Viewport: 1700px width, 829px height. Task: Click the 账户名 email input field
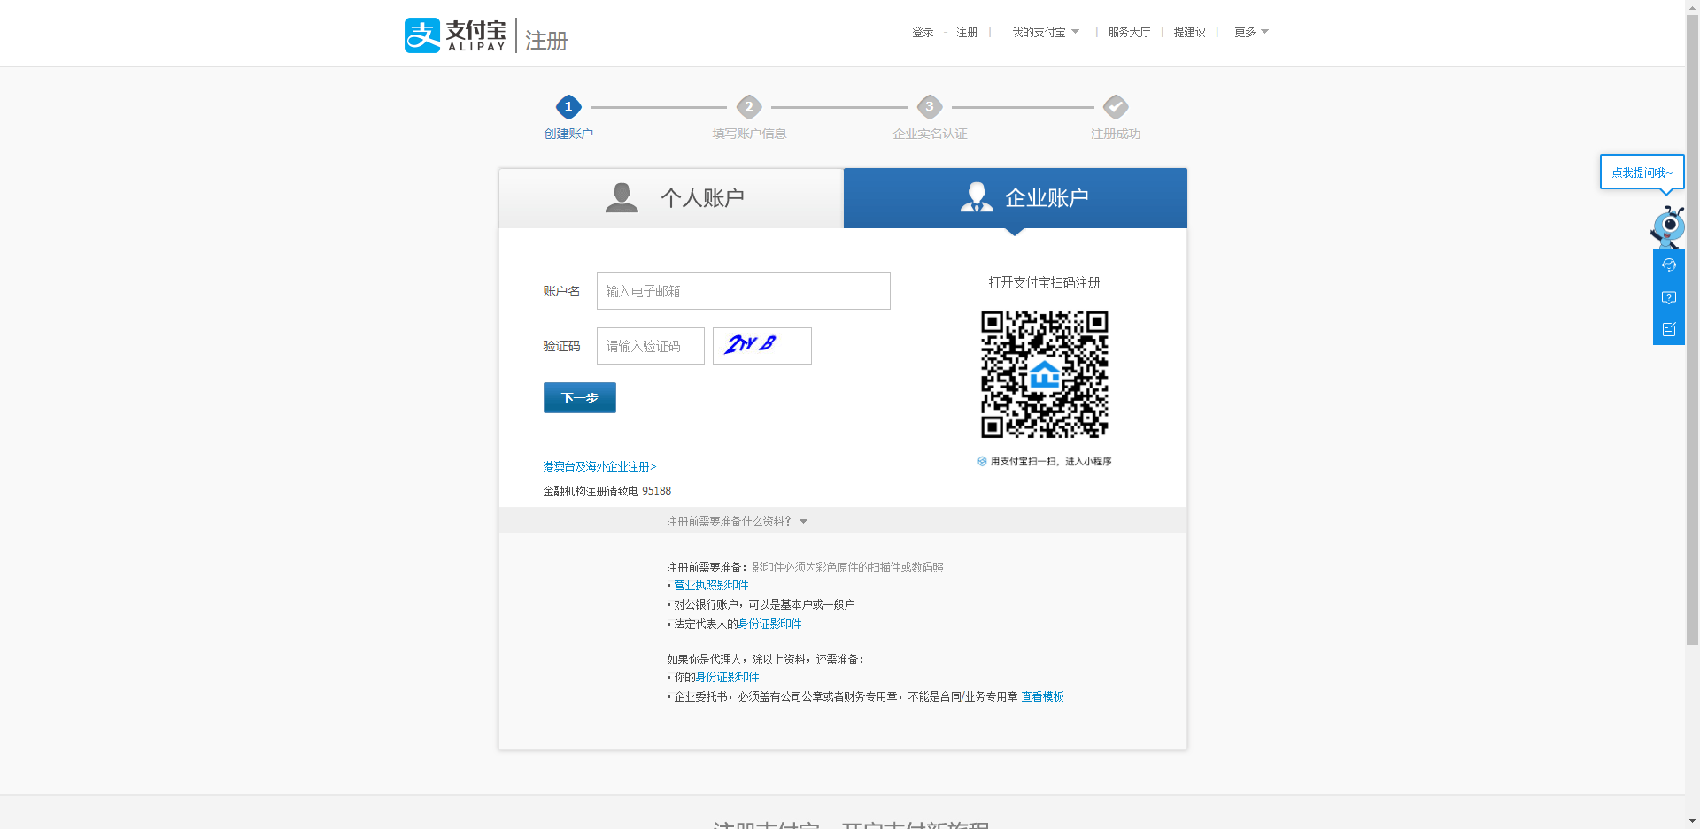point(743,291)
